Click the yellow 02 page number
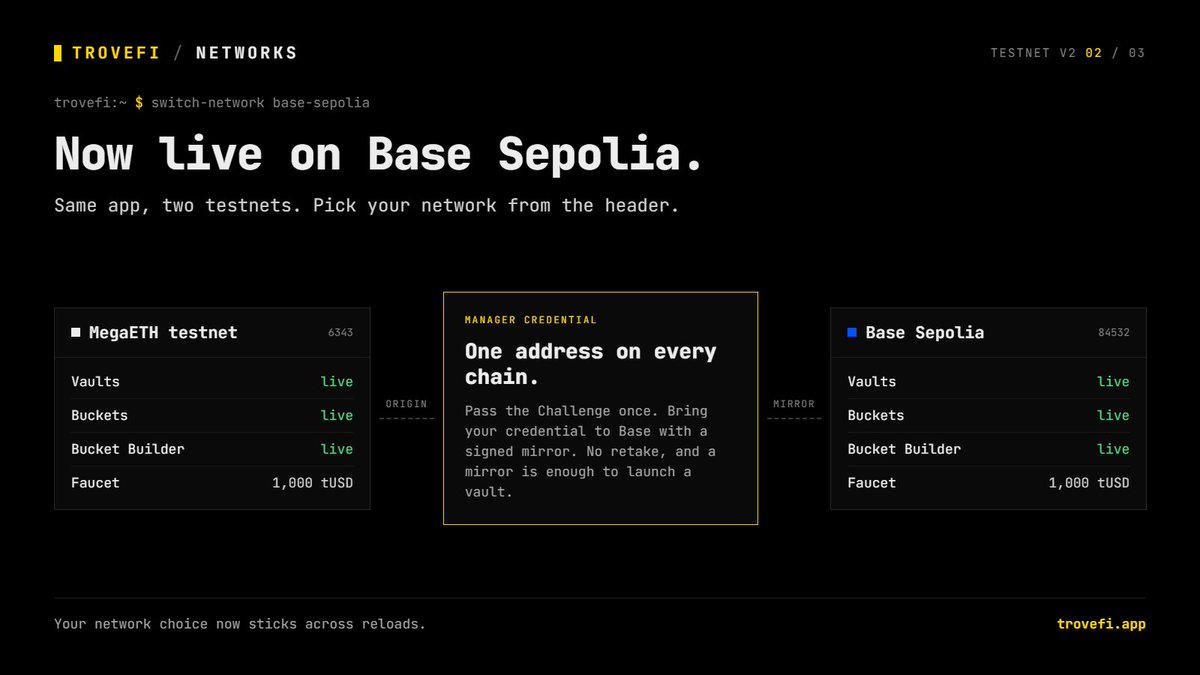Screen dimensions: 1200x675 [1094, 53]
